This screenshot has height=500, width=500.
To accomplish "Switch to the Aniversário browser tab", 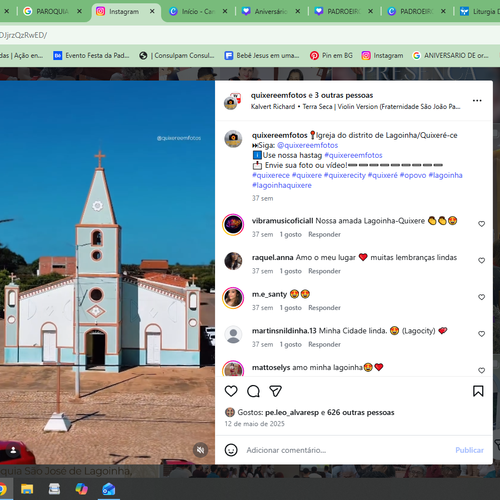I will coord(271,12).
